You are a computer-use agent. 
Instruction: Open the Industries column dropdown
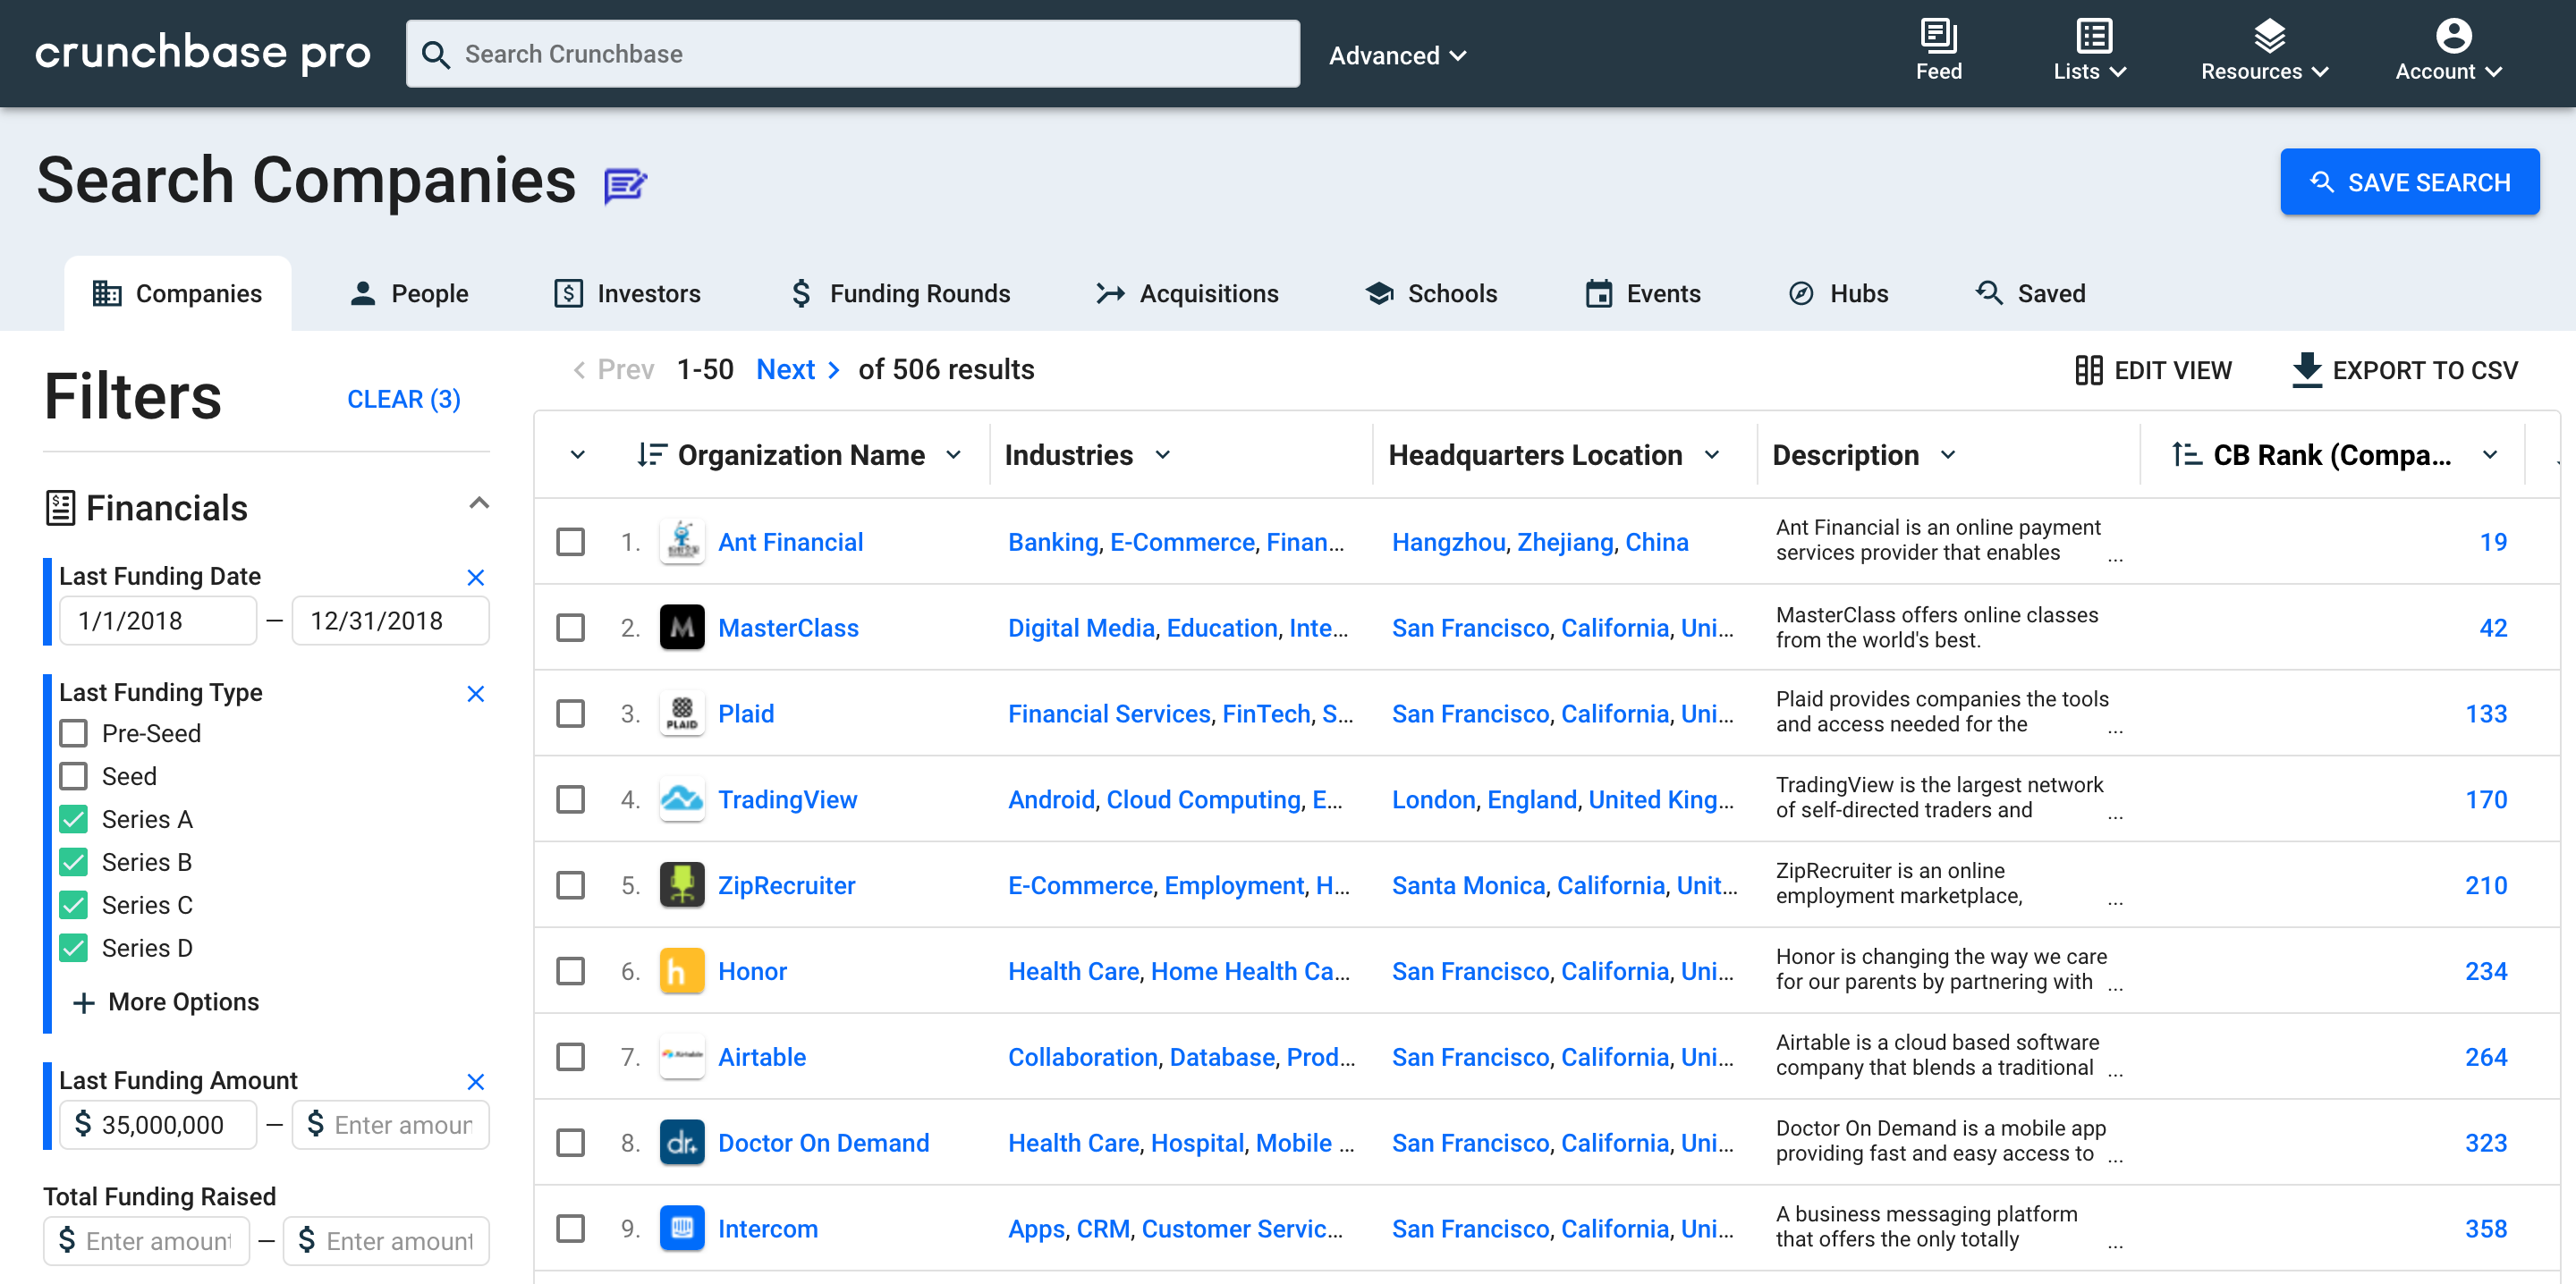[x=1163, y=455]
